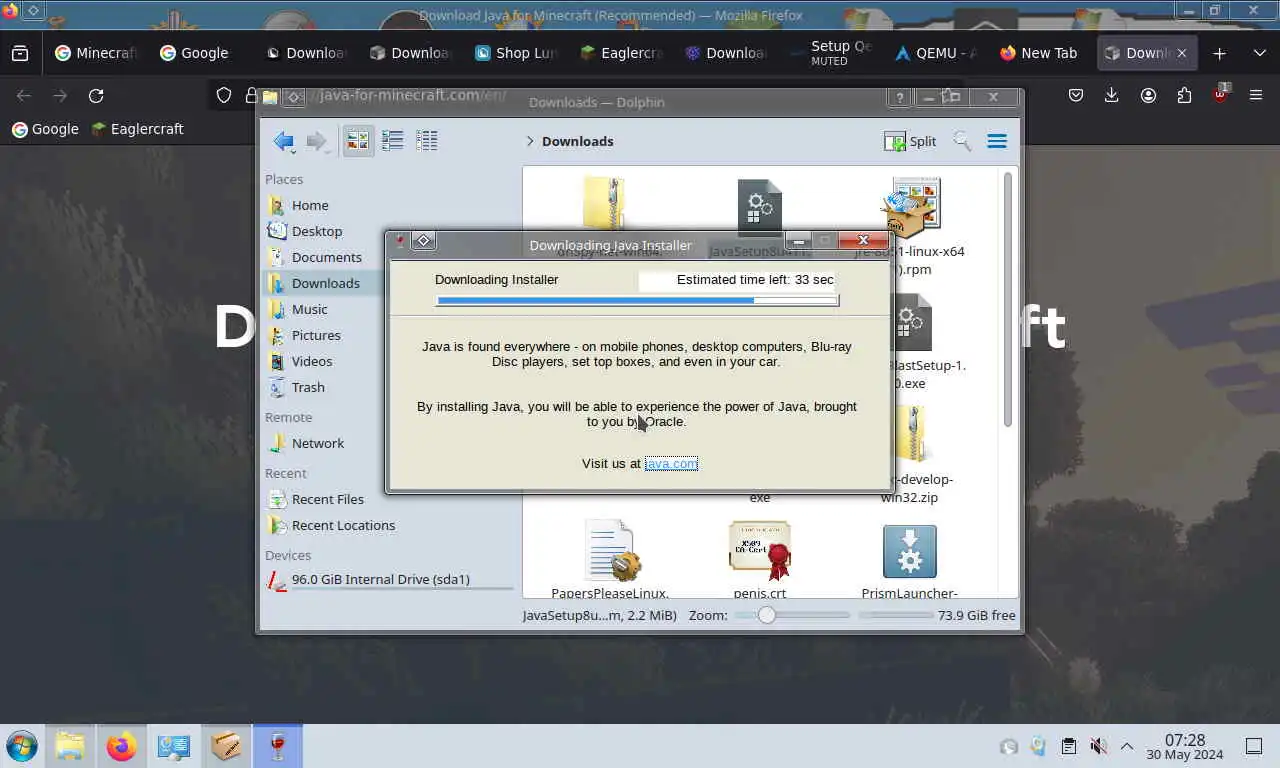
Task: Switch to the QEMU Firefox tab
Action: (x=936, y=53)
